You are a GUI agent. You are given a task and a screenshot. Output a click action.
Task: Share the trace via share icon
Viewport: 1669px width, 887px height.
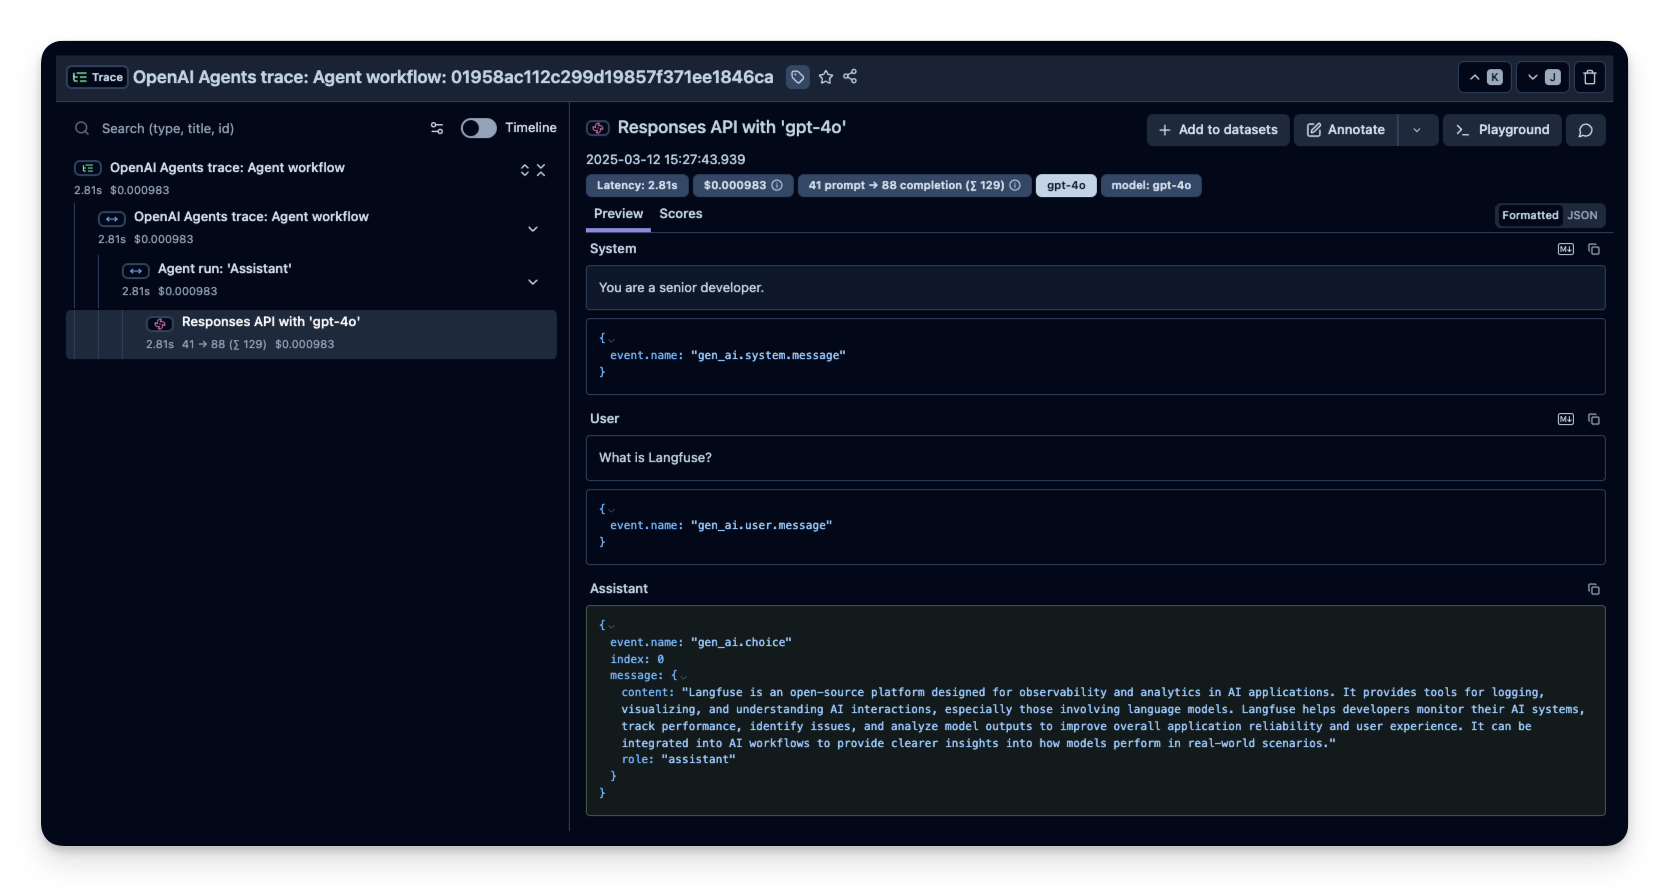tap(850, 77)
